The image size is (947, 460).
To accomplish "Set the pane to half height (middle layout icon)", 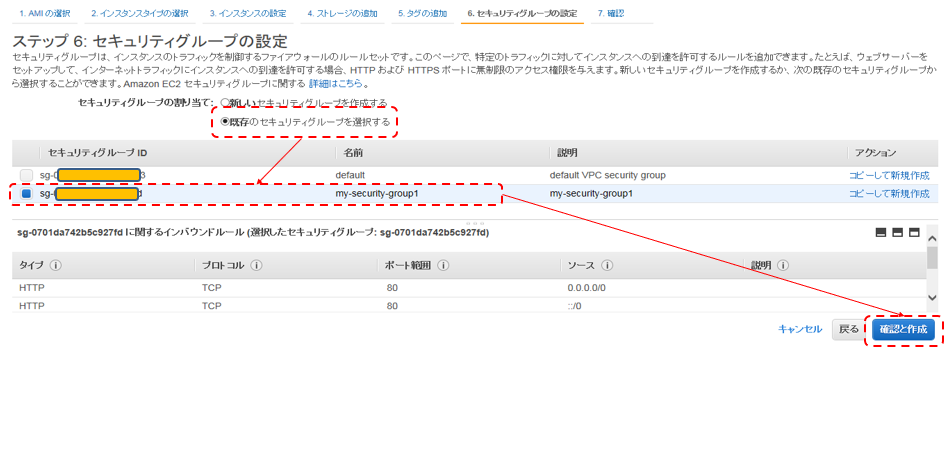I will [897, 232].
